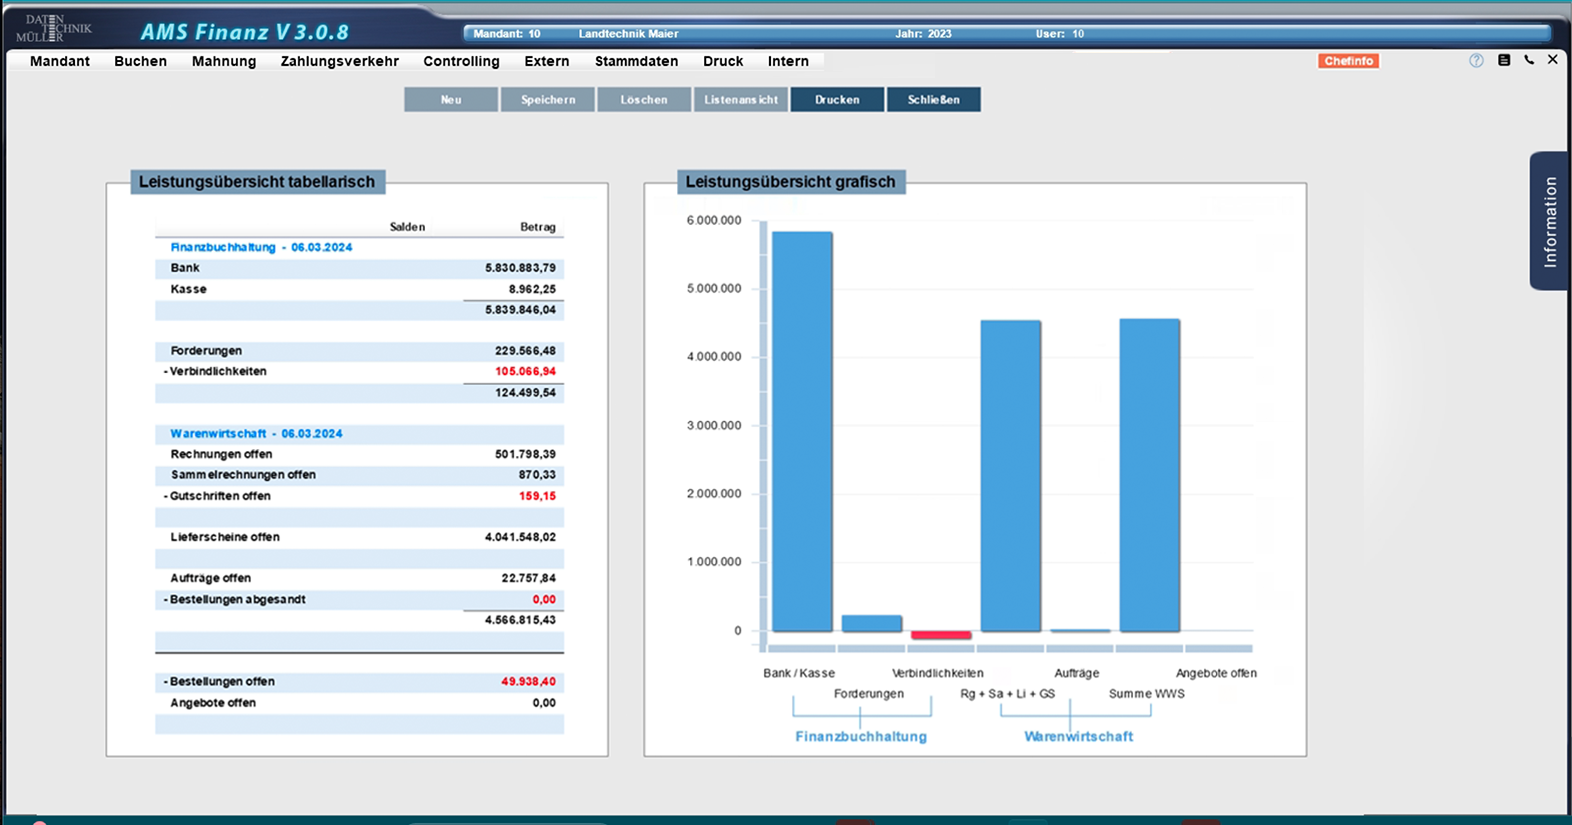Click the phone handset icon
This screenshot has width=1572, height=825.
click(x=1529, y=60)
